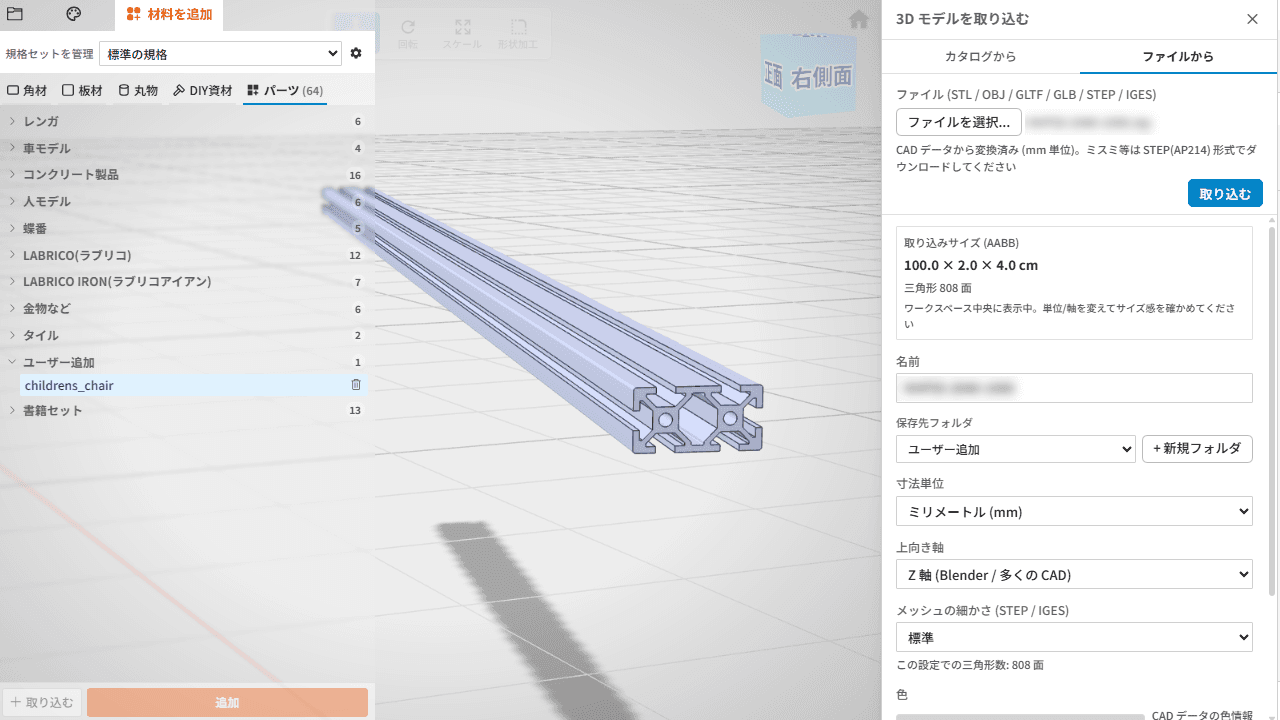Select the 丸物 material tab
This screenshot has width=1280, height=720.
(138, 91)
